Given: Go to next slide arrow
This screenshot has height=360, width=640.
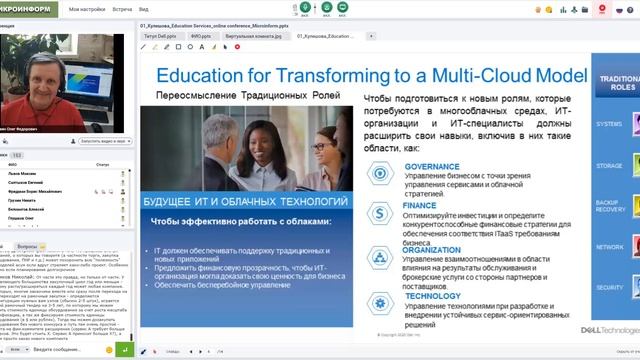Looking at the screenshot, I should pos(200,351).
